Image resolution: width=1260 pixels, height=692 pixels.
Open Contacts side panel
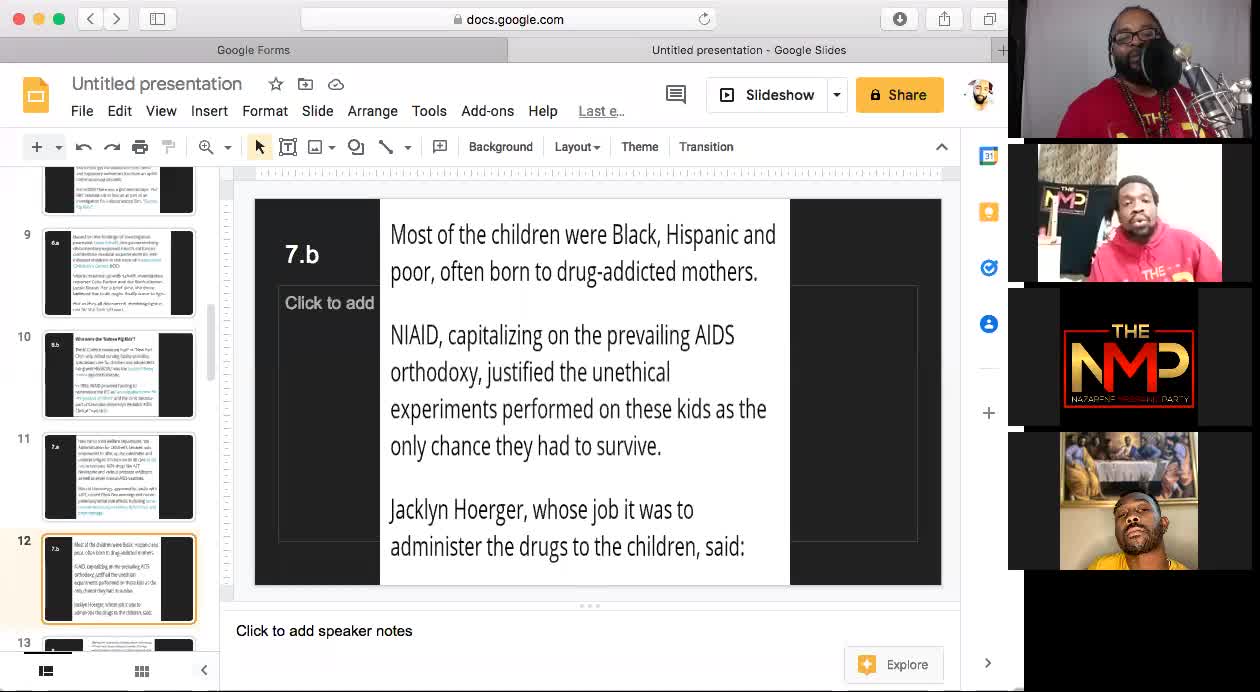989,324
